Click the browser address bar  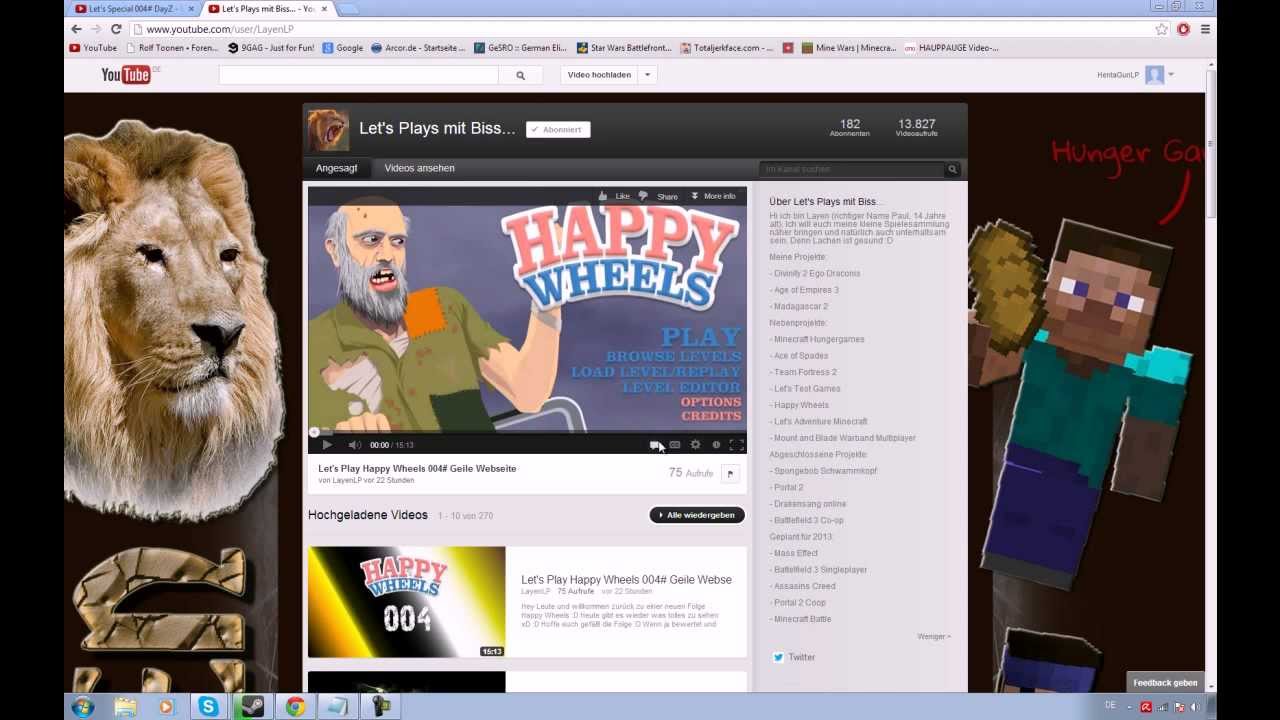[x=640, y=29]
